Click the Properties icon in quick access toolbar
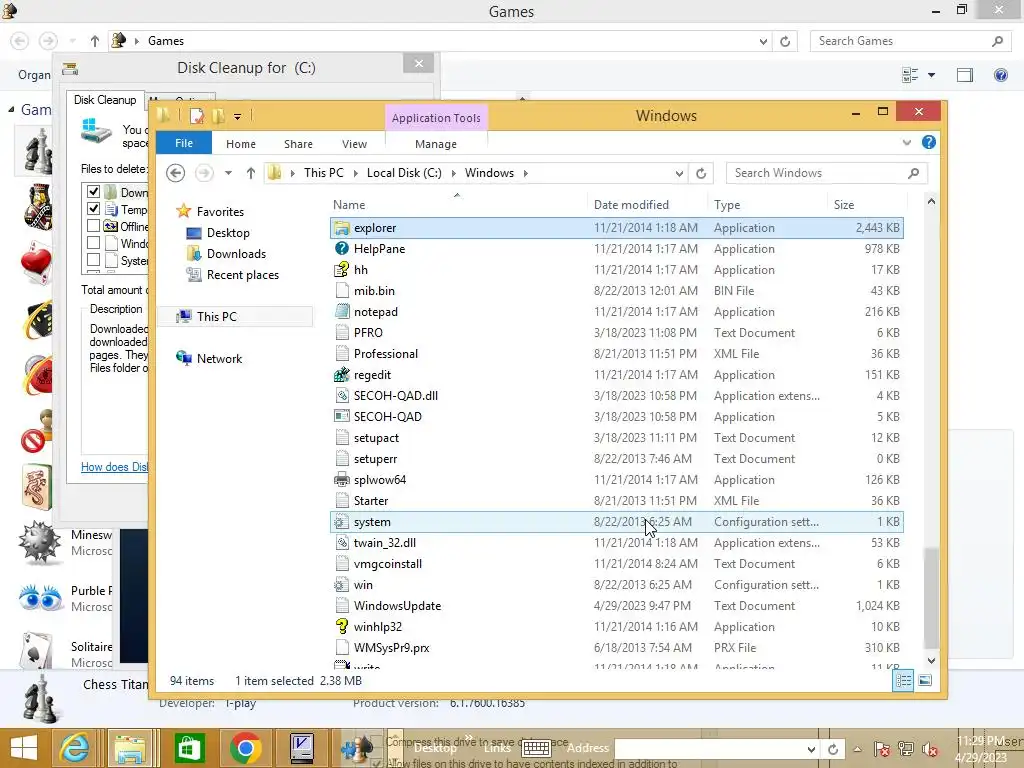Screen dimensions: 1024x768 (196, 116)
